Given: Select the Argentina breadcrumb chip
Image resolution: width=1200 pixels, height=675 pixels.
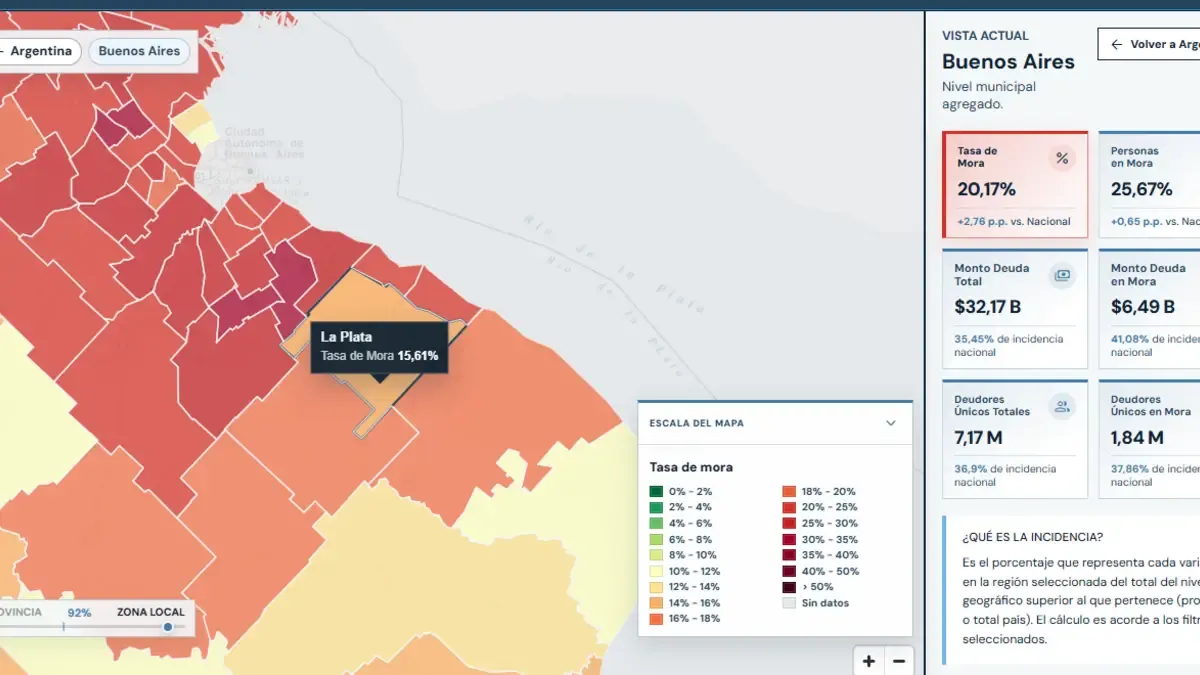Looking at the screenshot, I should click(x=36, y=51).
